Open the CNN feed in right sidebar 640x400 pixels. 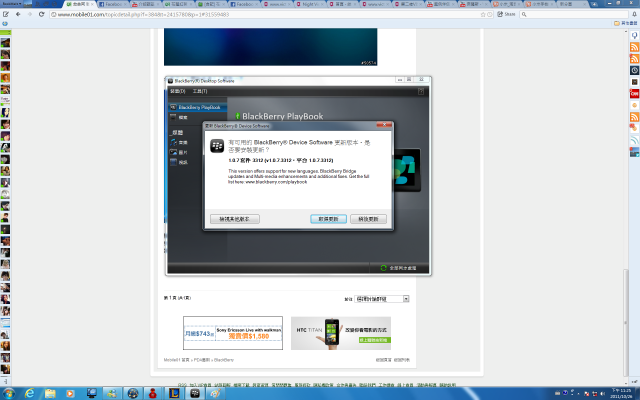click(634, 93)
